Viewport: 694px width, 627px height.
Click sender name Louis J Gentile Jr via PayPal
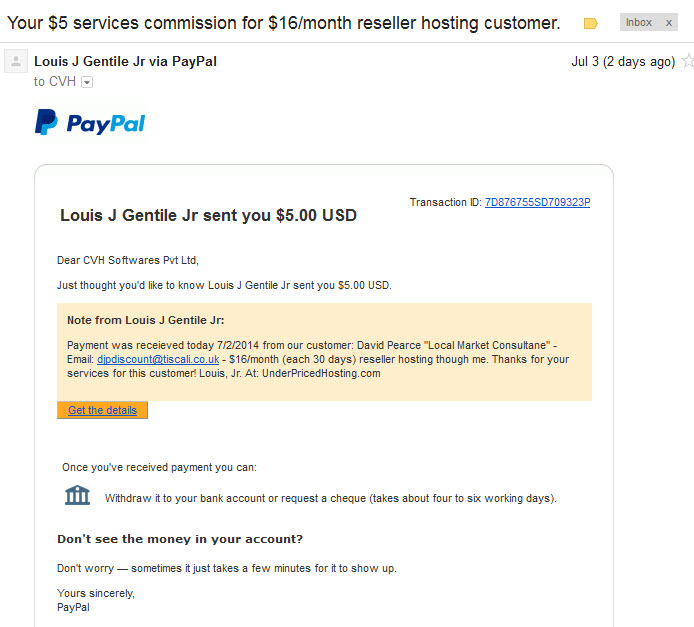coord(125,62)
